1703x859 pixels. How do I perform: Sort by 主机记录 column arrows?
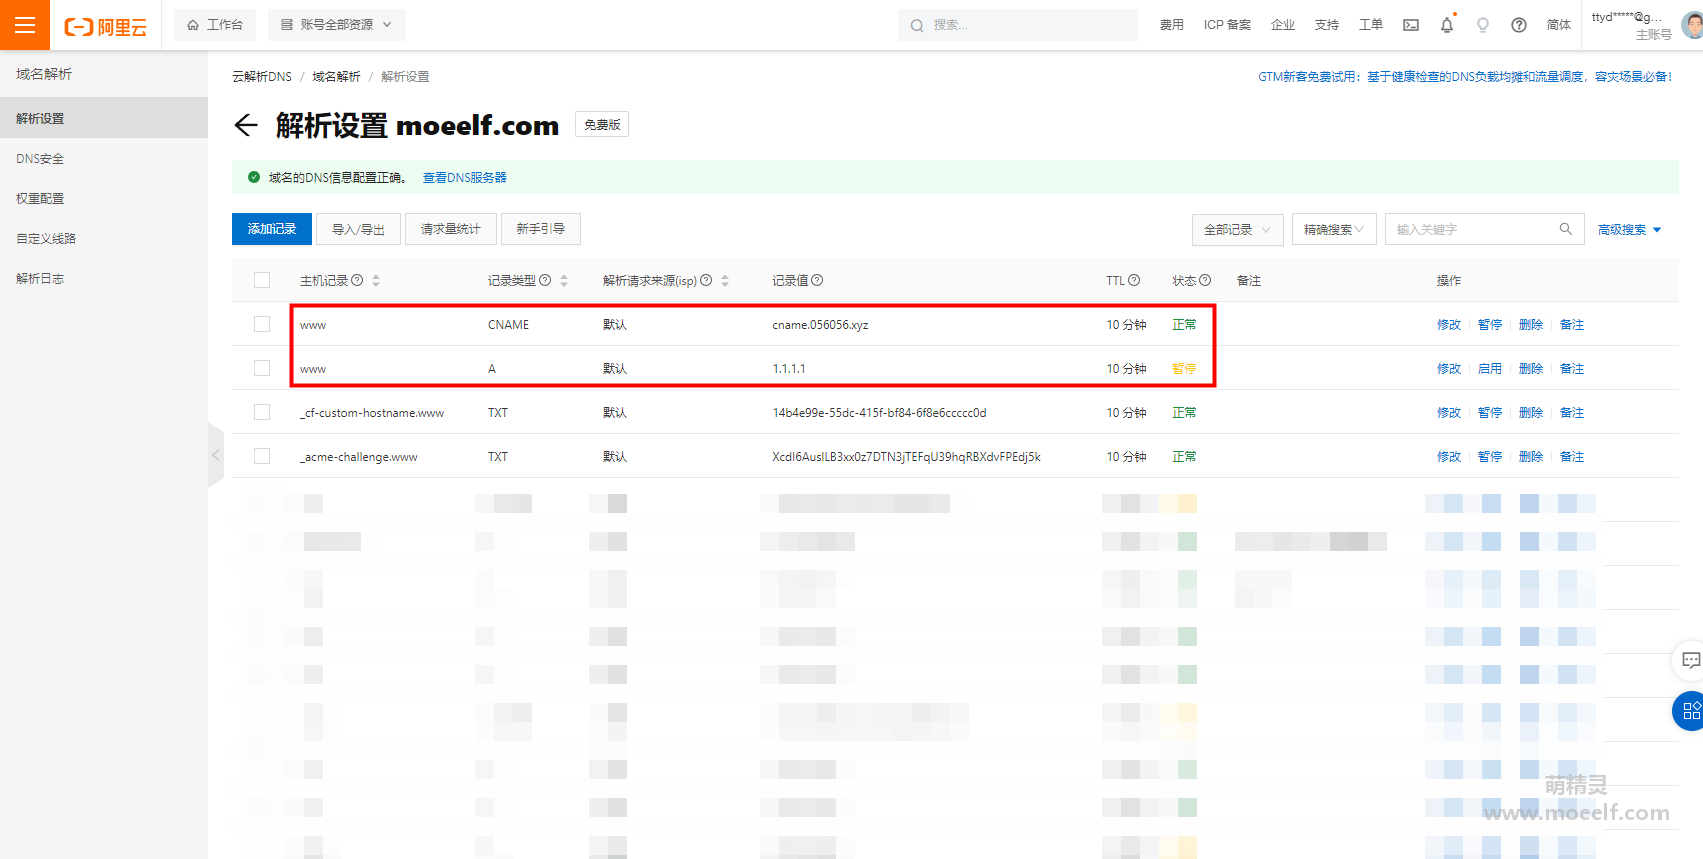[376, 281]
